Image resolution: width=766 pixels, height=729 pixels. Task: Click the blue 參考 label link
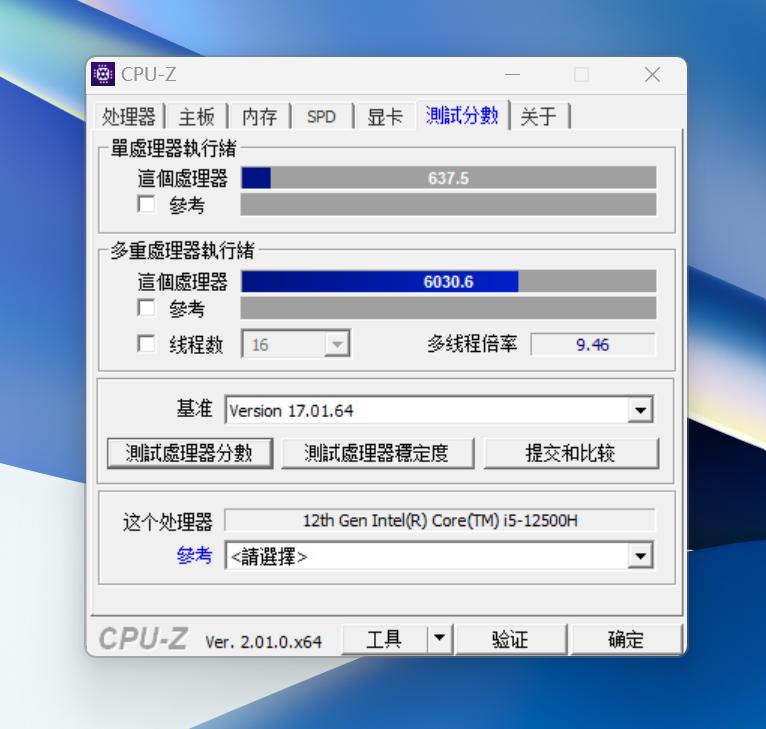194,556
